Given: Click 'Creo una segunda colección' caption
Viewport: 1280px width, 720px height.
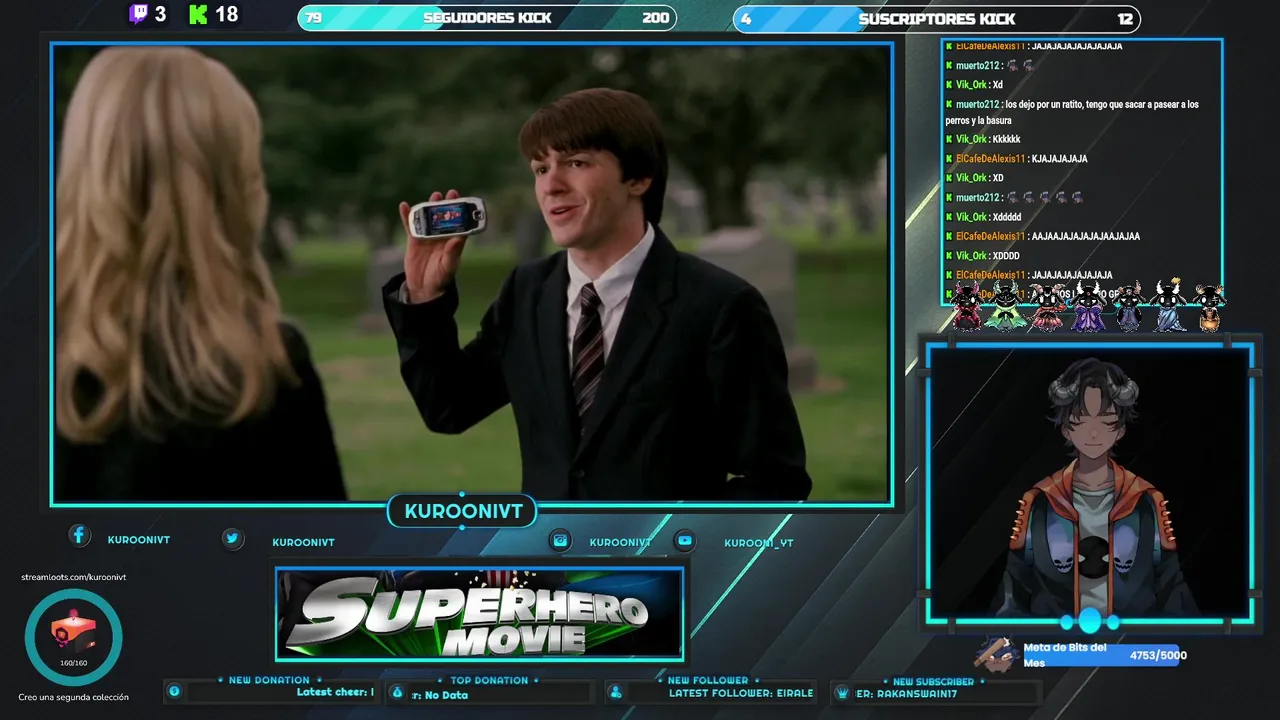Looking at the screenshot, I should click(x=73, y=697).
